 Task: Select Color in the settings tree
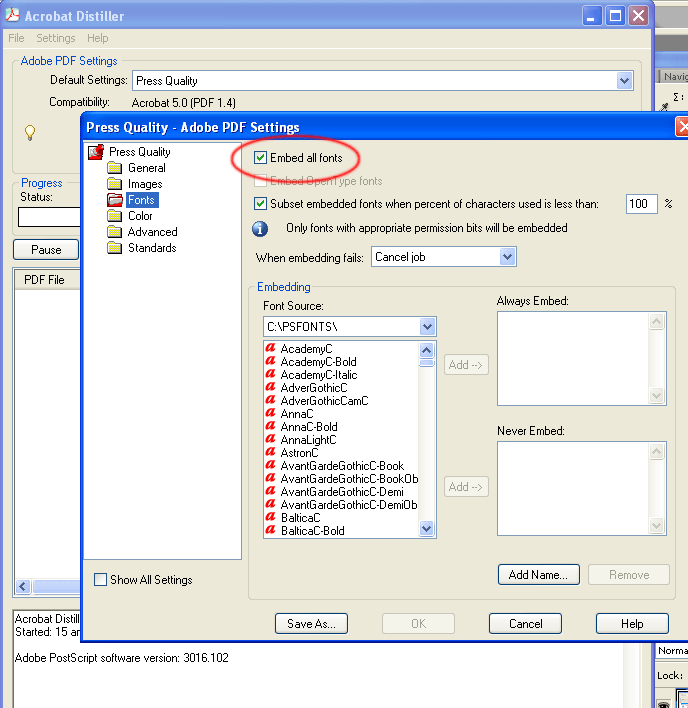140,216
